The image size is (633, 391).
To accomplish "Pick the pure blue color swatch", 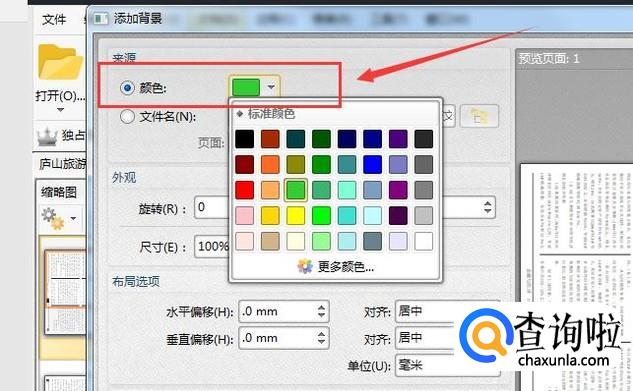I will pyautogui.click(x=372, y=165).
